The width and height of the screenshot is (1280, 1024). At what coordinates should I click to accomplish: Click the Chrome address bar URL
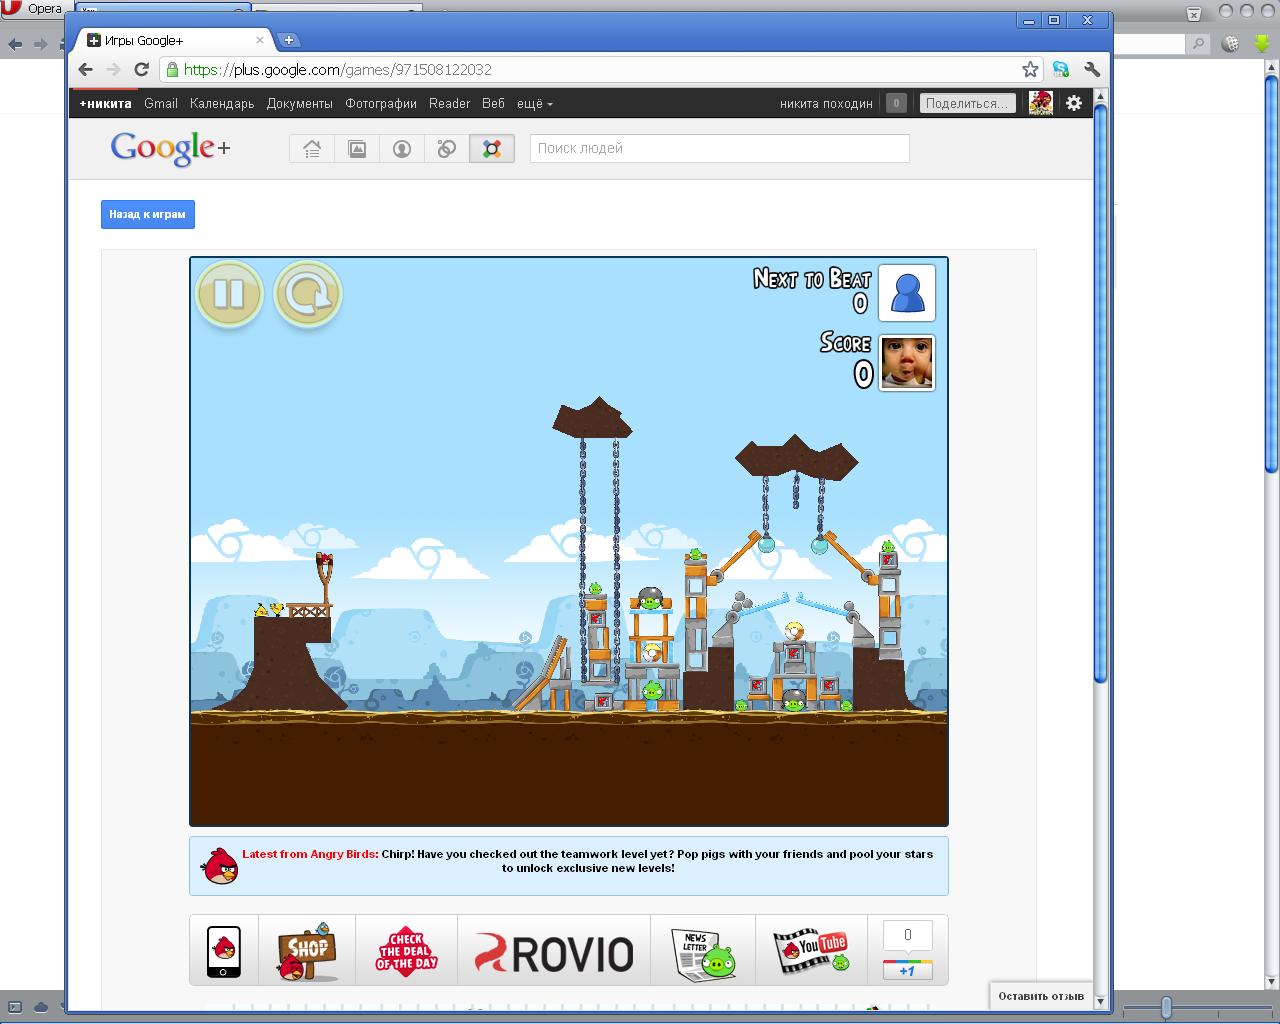[338, 70]
